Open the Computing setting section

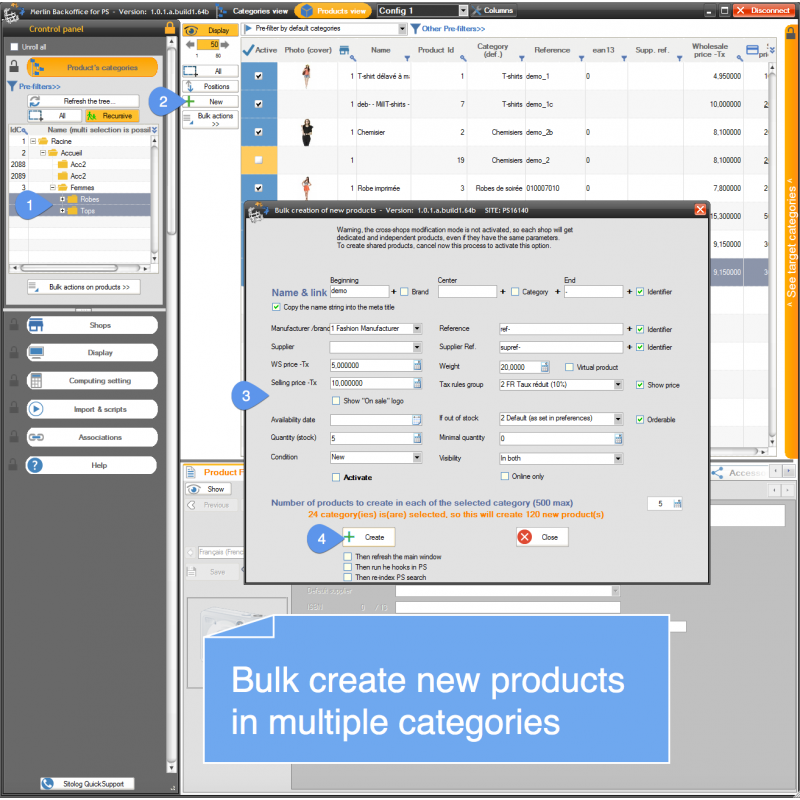click(x=91, y=381)
